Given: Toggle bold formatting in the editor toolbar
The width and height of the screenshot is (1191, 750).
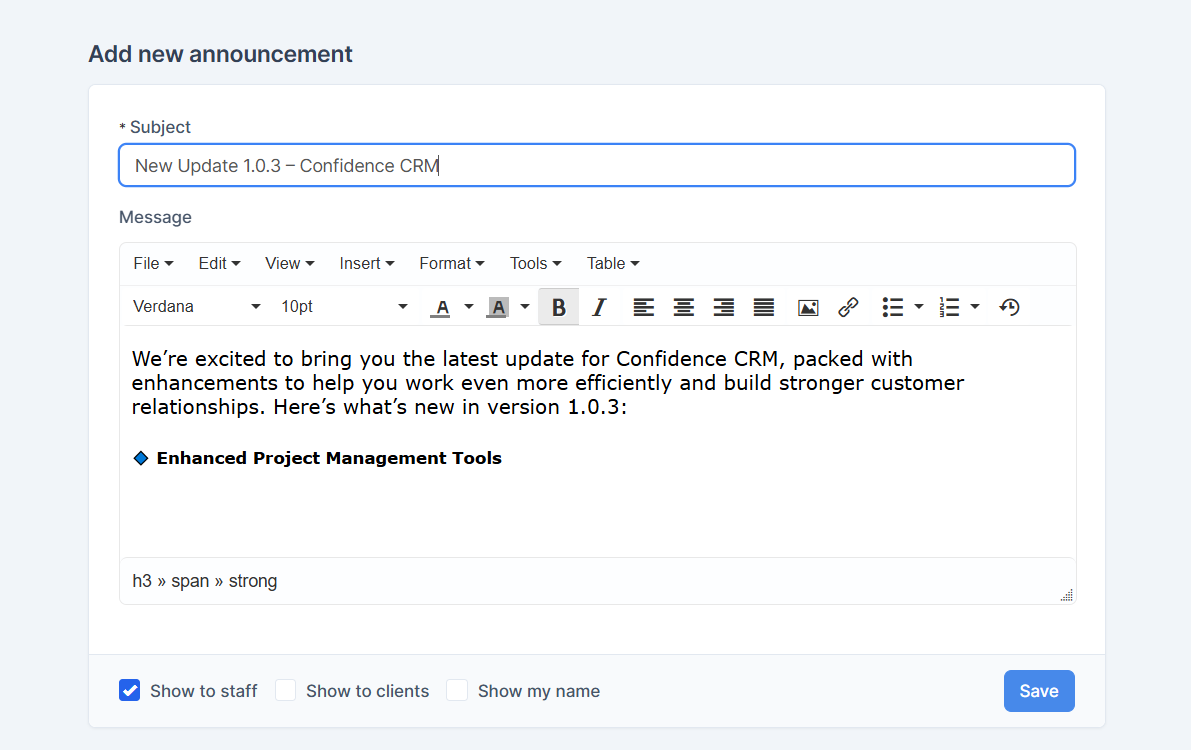Looking at the screenshot, I should pyautogui.click(x=558, y=307).
